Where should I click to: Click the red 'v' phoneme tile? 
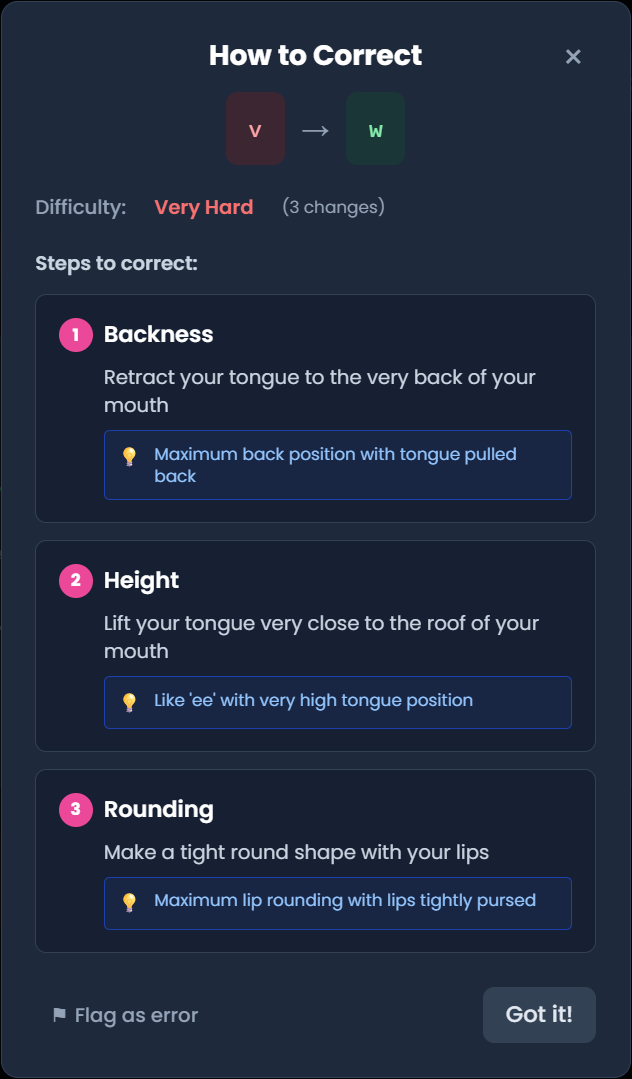point(255,129)
